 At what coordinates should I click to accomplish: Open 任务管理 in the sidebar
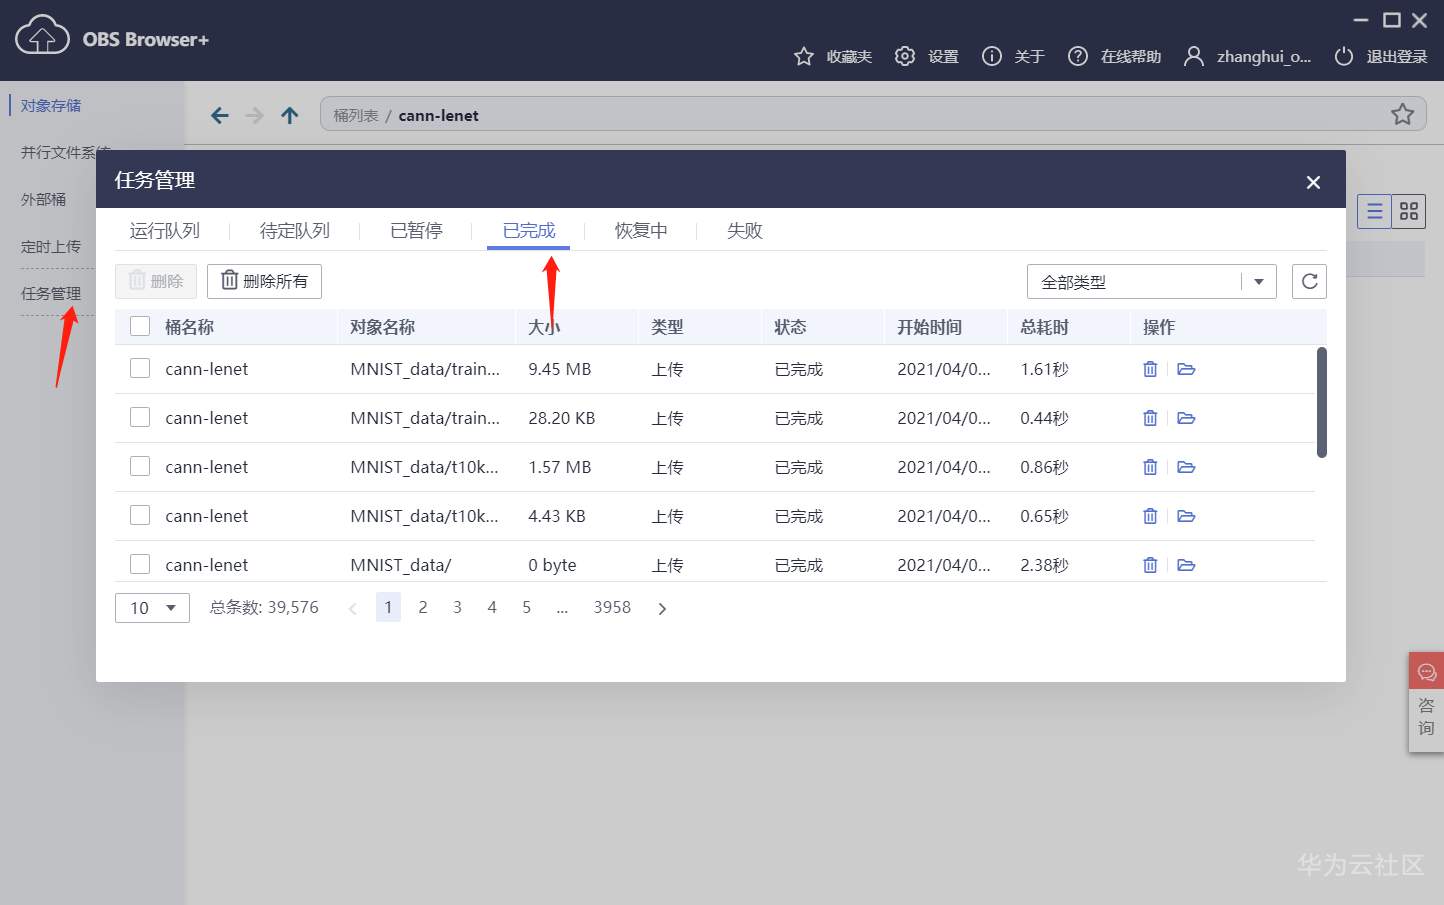coord(51,293)
